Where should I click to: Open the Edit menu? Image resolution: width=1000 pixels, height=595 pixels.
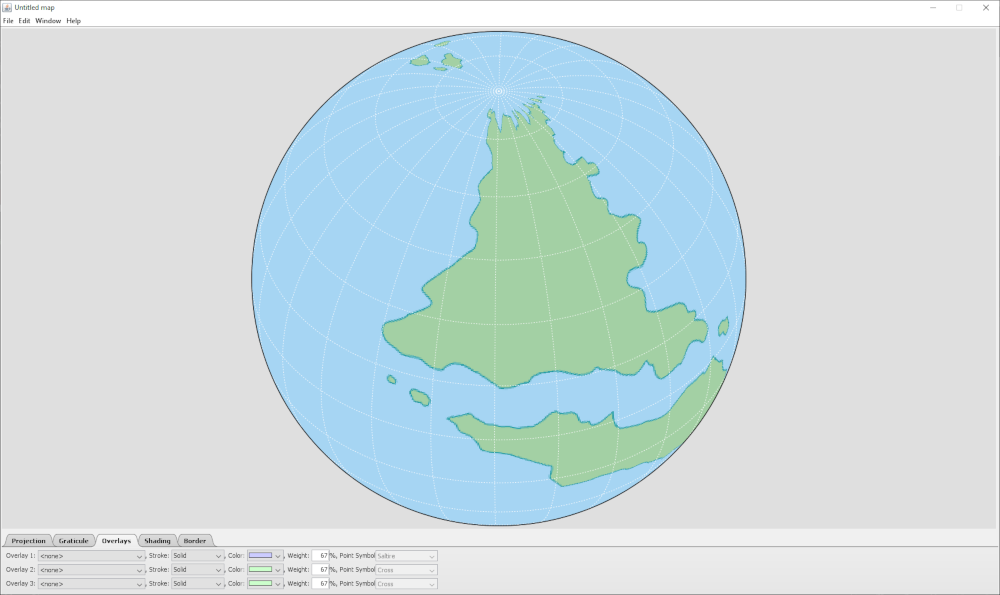point(24,21)
